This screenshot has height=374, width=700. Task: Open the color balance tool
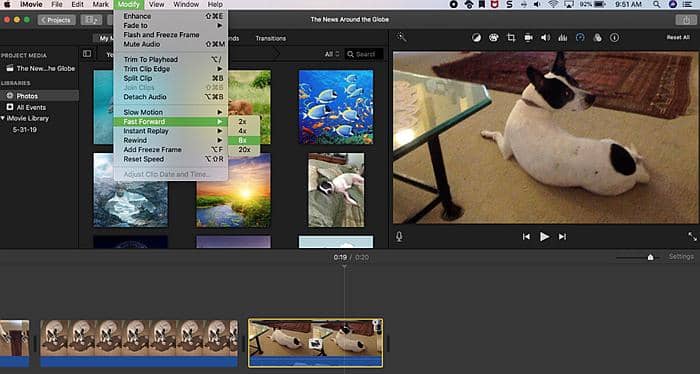(476, 38)
